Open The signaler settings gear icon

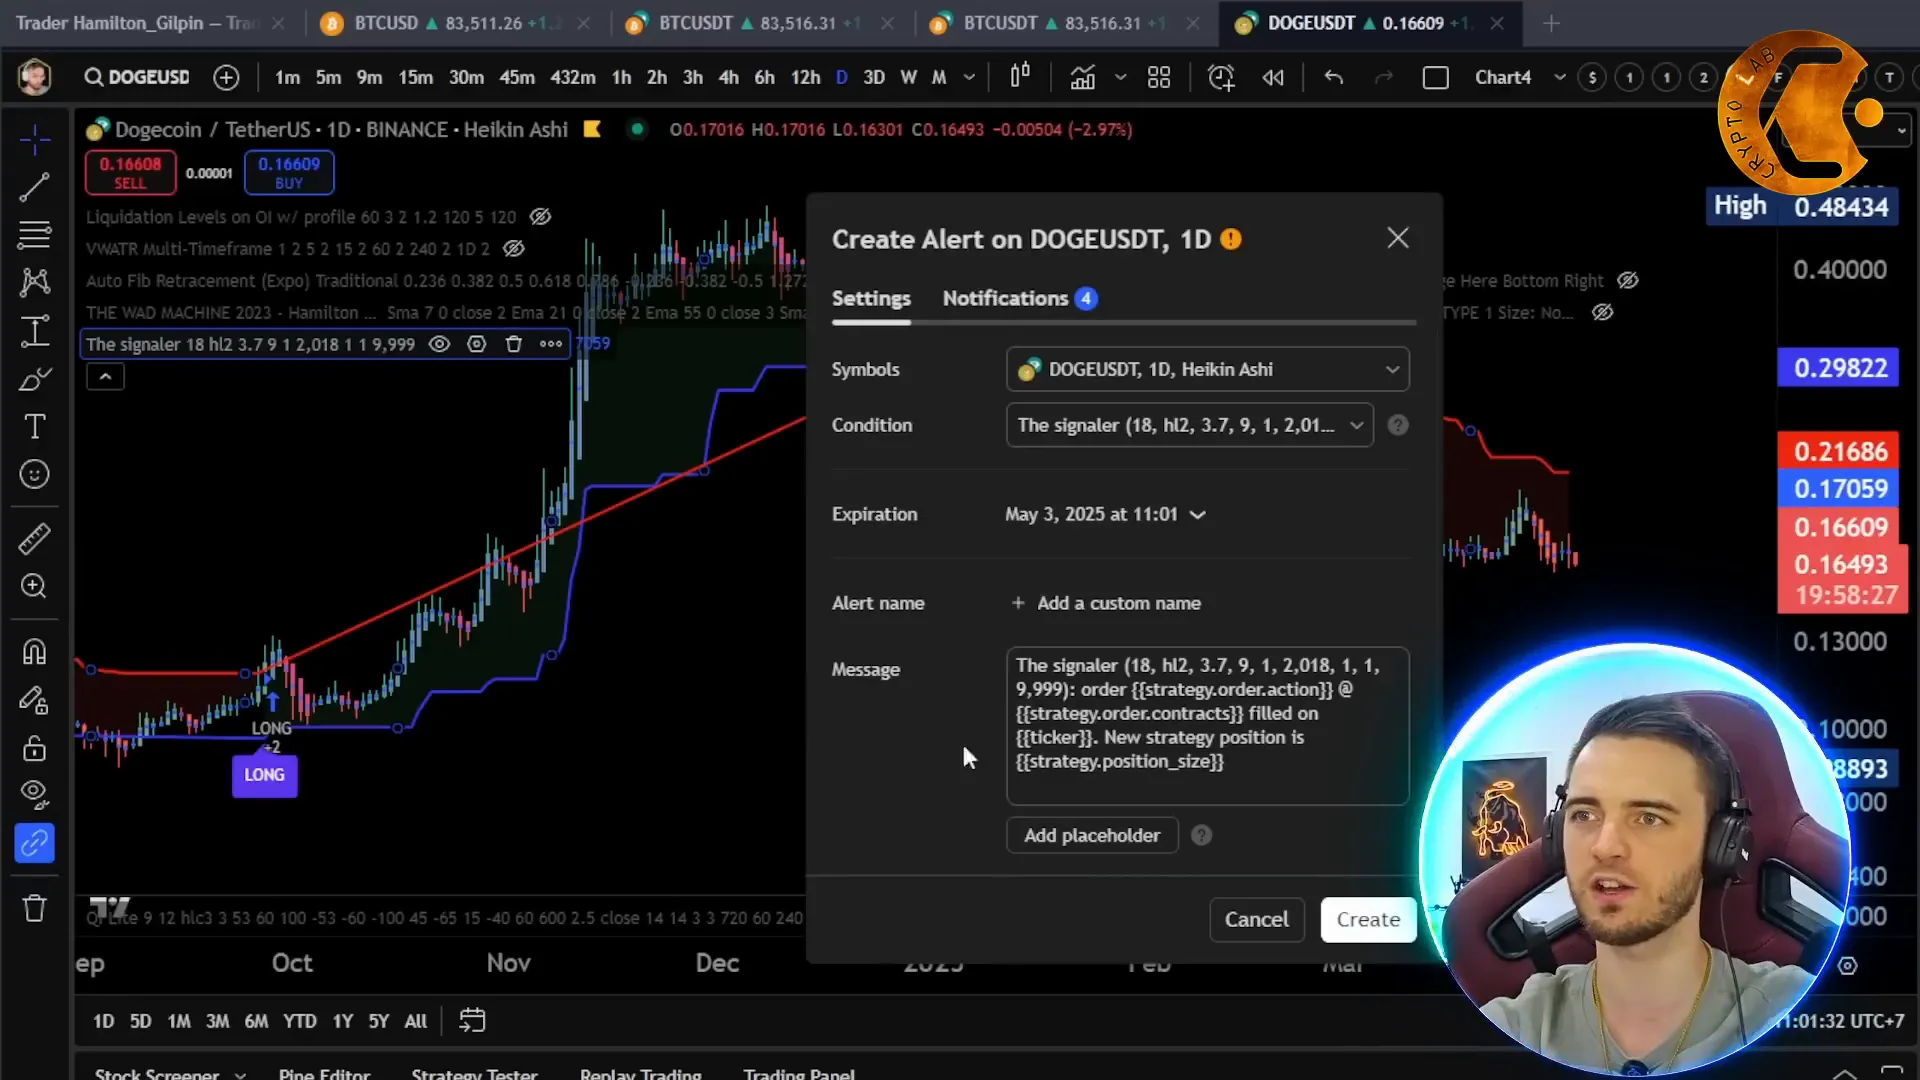[x=477, y=344]
